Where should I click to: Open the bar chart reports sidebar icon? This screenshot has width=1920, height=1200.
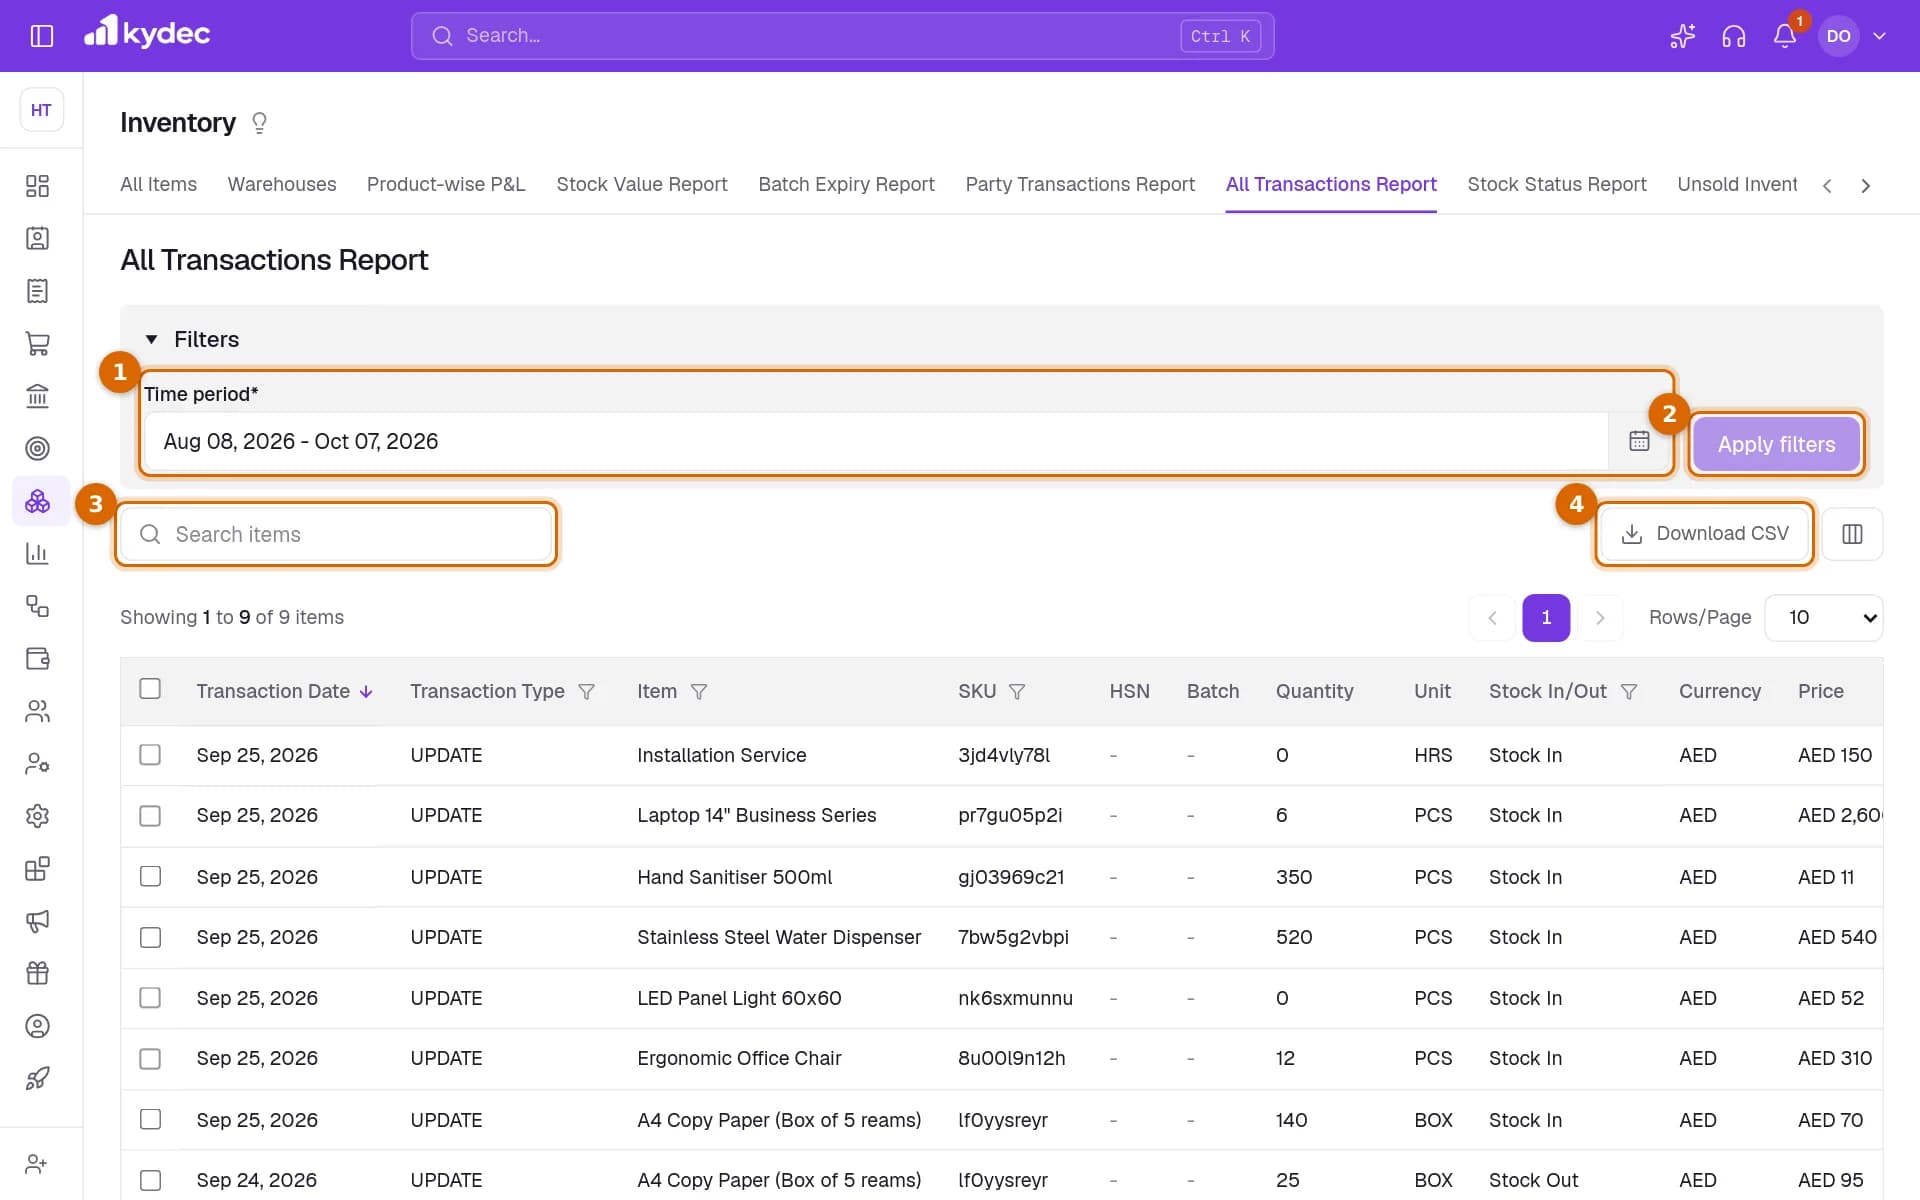point(37,554)
